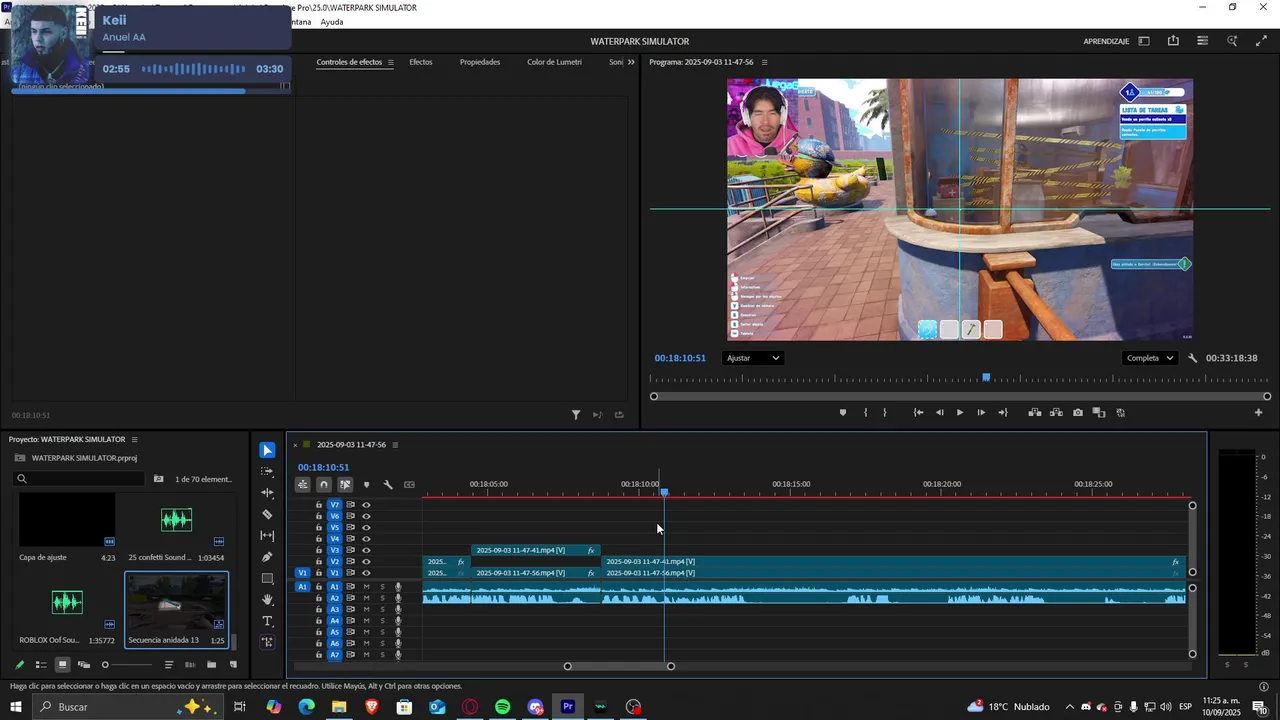
Task: Click the timeline captions CC icon
Action: pyautogui.click(x=409, y=485)
